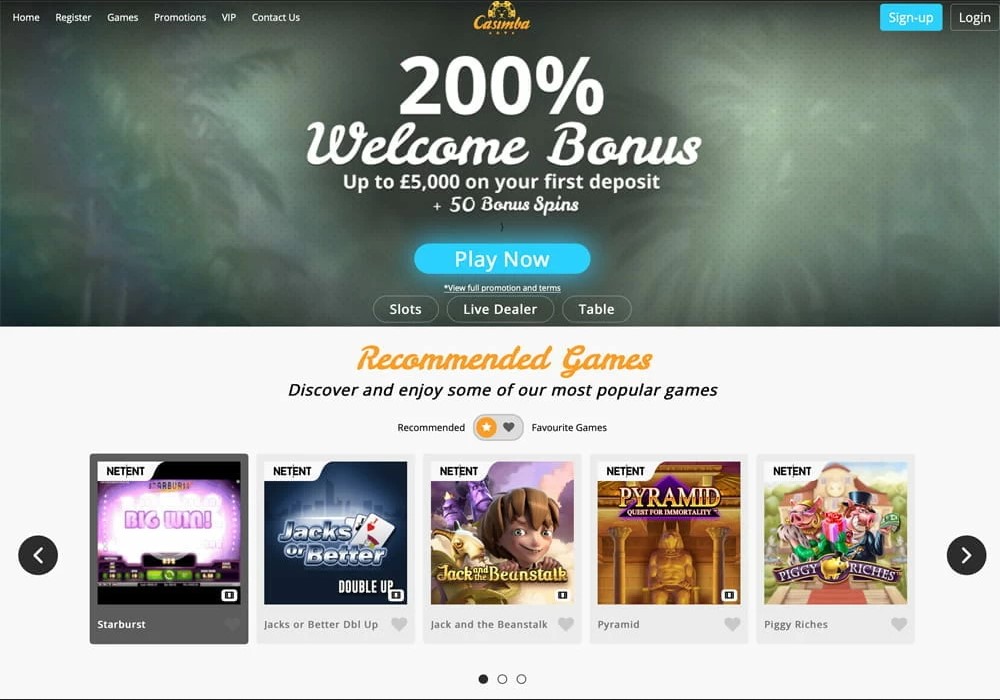Open the Promotions menu item

(x=180, y=17)
